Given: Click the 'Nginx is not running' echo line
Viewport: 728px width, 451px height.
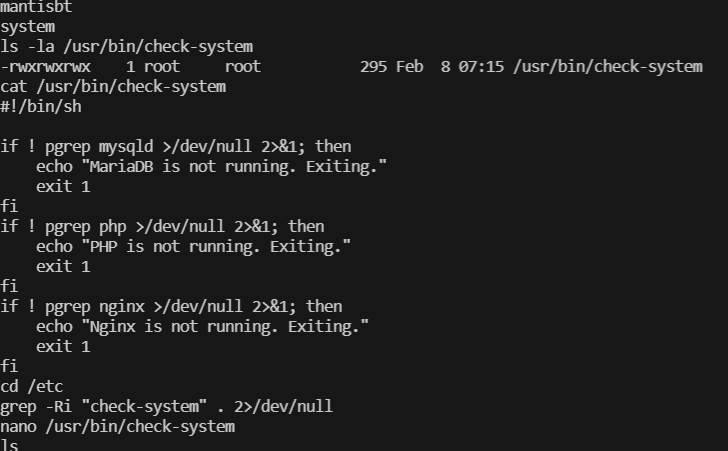Looking at the screenshot, I should pos(202,327).
